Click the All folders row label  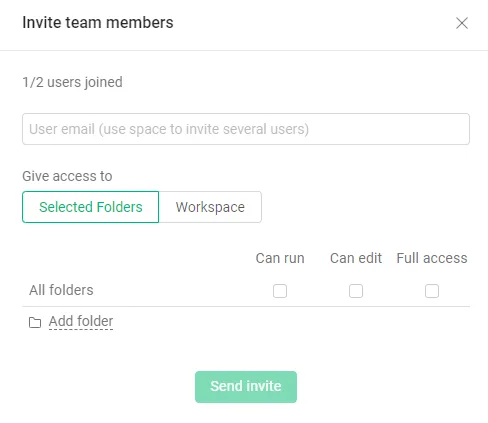click(61, 290)
